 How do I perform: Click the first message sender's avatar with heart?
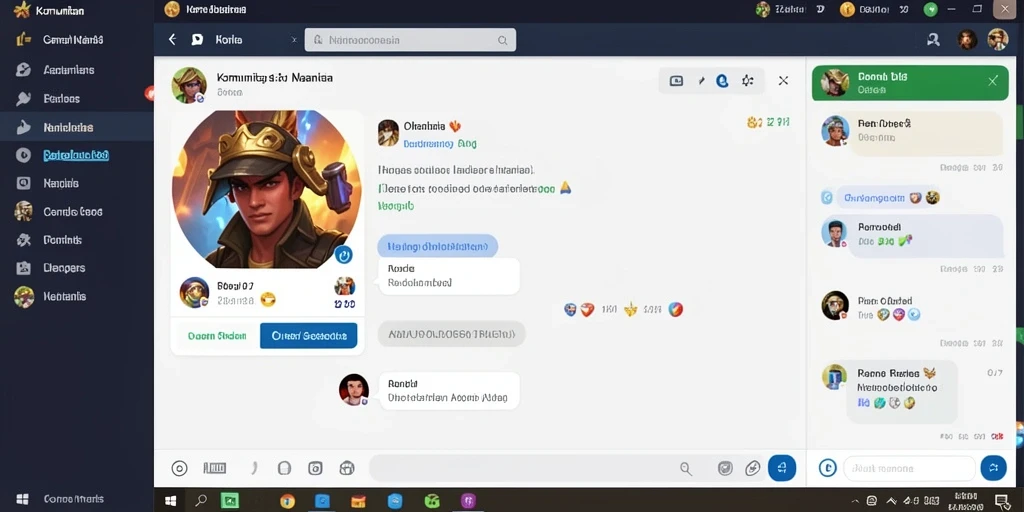pyautogui.click(x=388, y=133)
